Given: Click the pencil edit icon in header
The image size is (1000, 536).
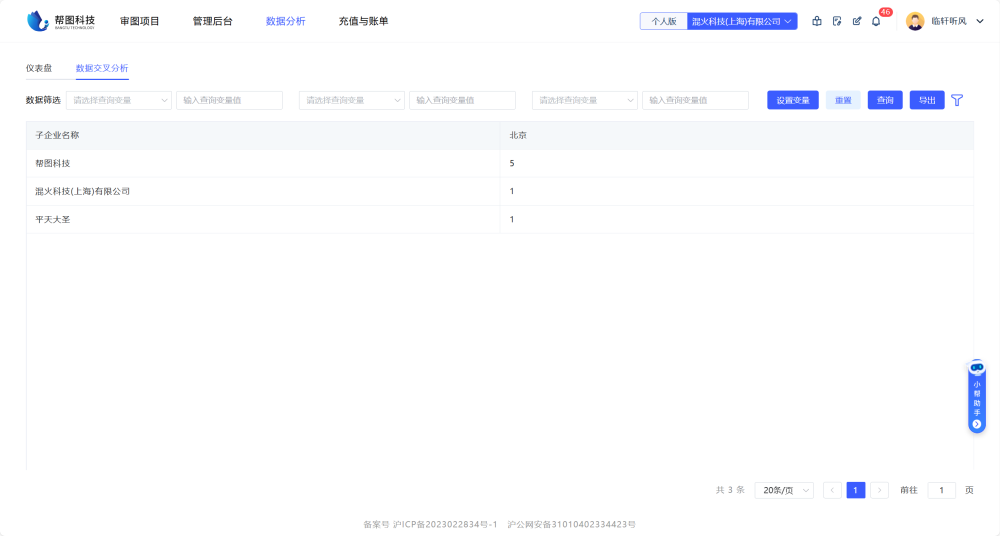Looking at the screenshot, I should pos(857,21).
